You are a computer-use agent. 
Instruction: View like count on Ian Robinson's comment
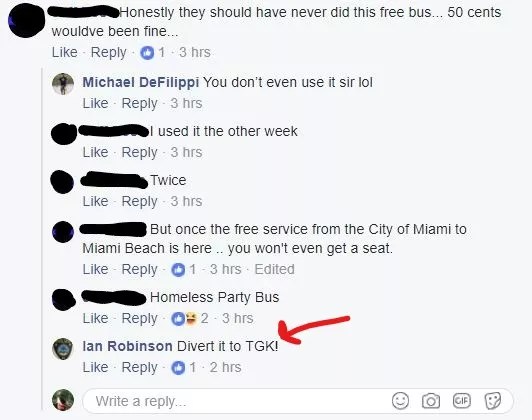[184, 367]
